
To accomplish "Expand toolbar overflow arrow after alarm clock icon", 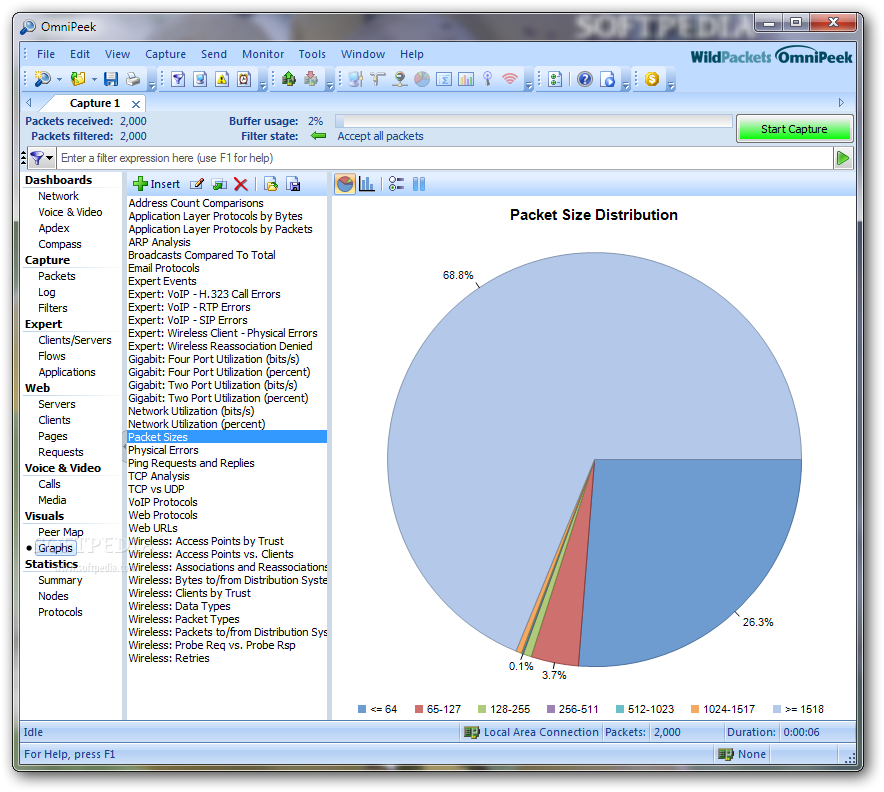I will 262,86.
